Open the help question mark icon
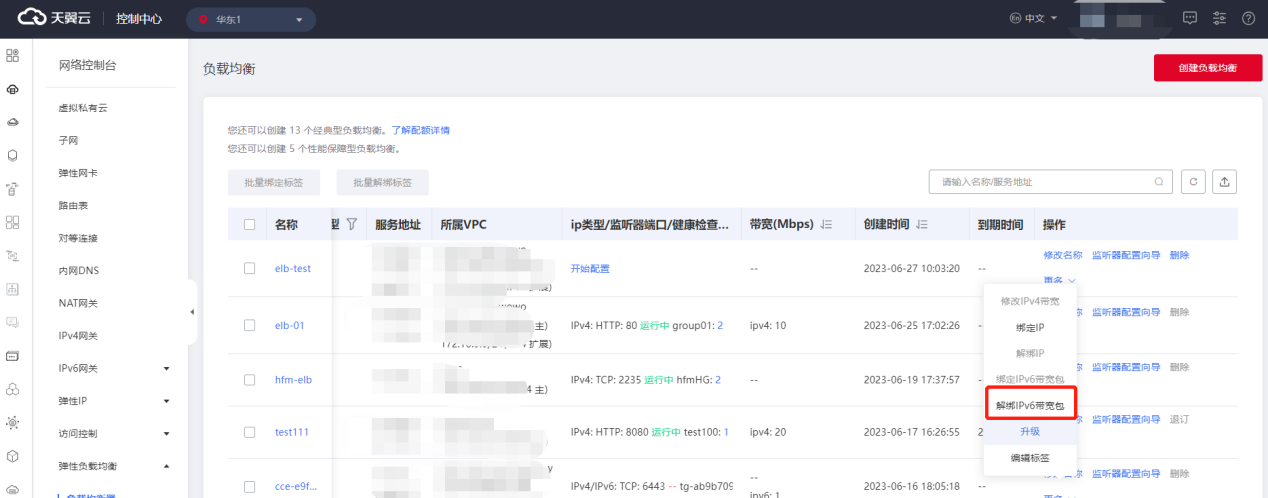The image size is (1268, 498). 1248,18
